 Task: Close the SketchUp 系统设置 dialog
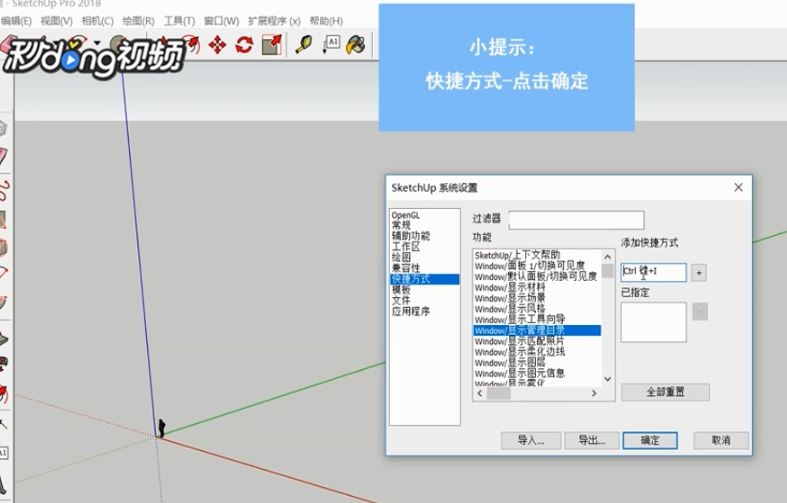tap(738, 187)
